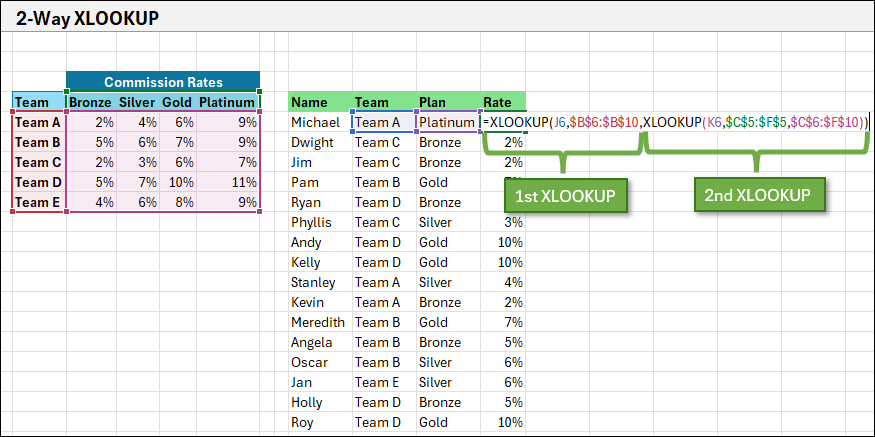Click the Team D row label in rates table
Image resolution: width=875 pixels, height=437 pixels.
[x=38, y=183]
